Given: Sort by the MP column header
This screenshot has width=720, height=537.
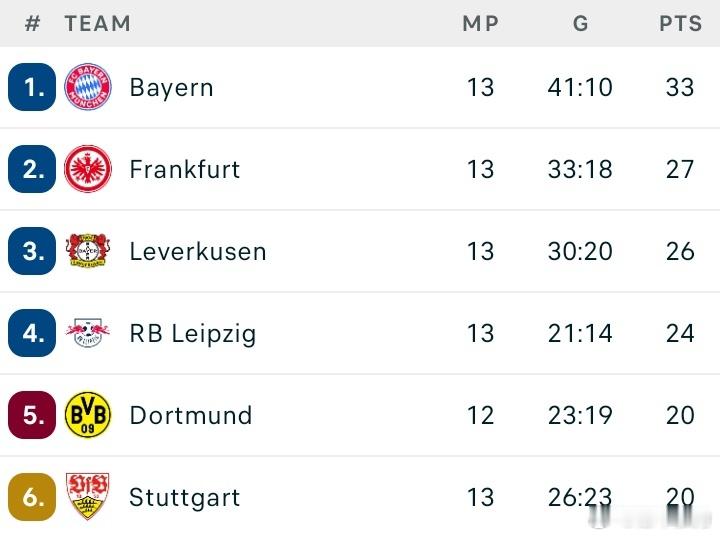Looking at the screenshot, I should [x=480, y=23].
